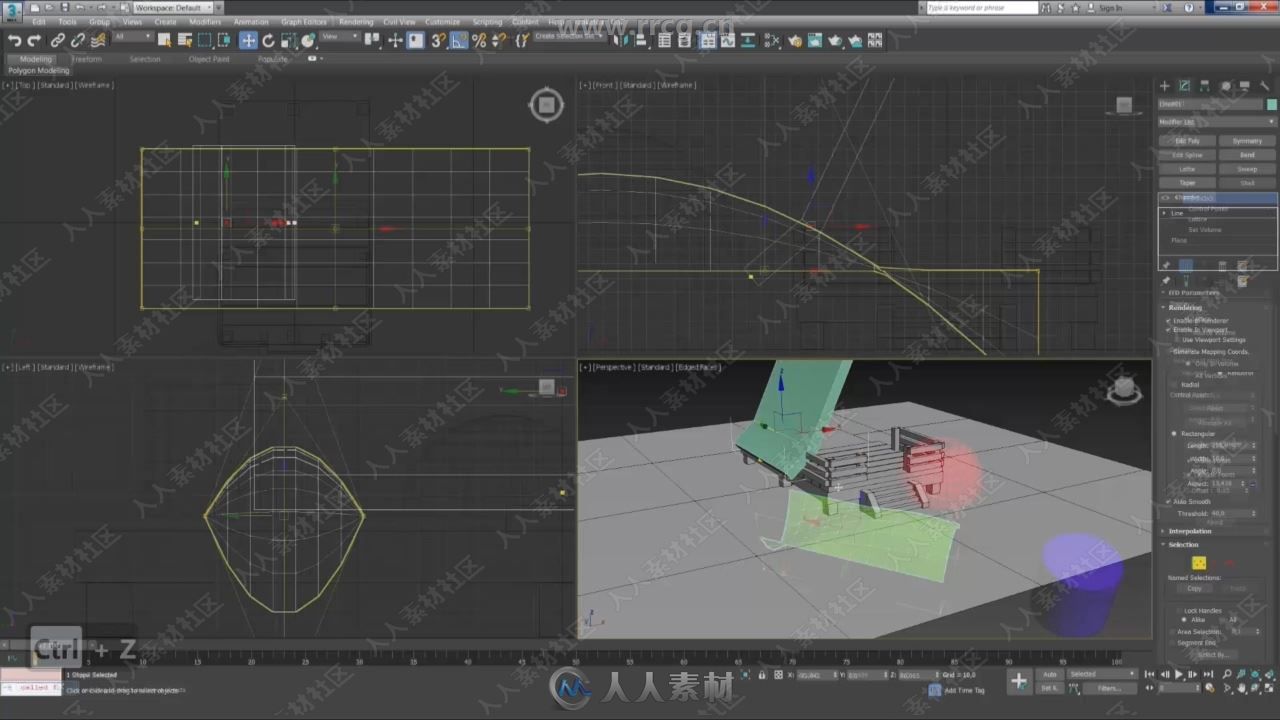Toggle Enable In Renderer checkbox
This screenshot has width=1280, height=720.
point(1168,320)
